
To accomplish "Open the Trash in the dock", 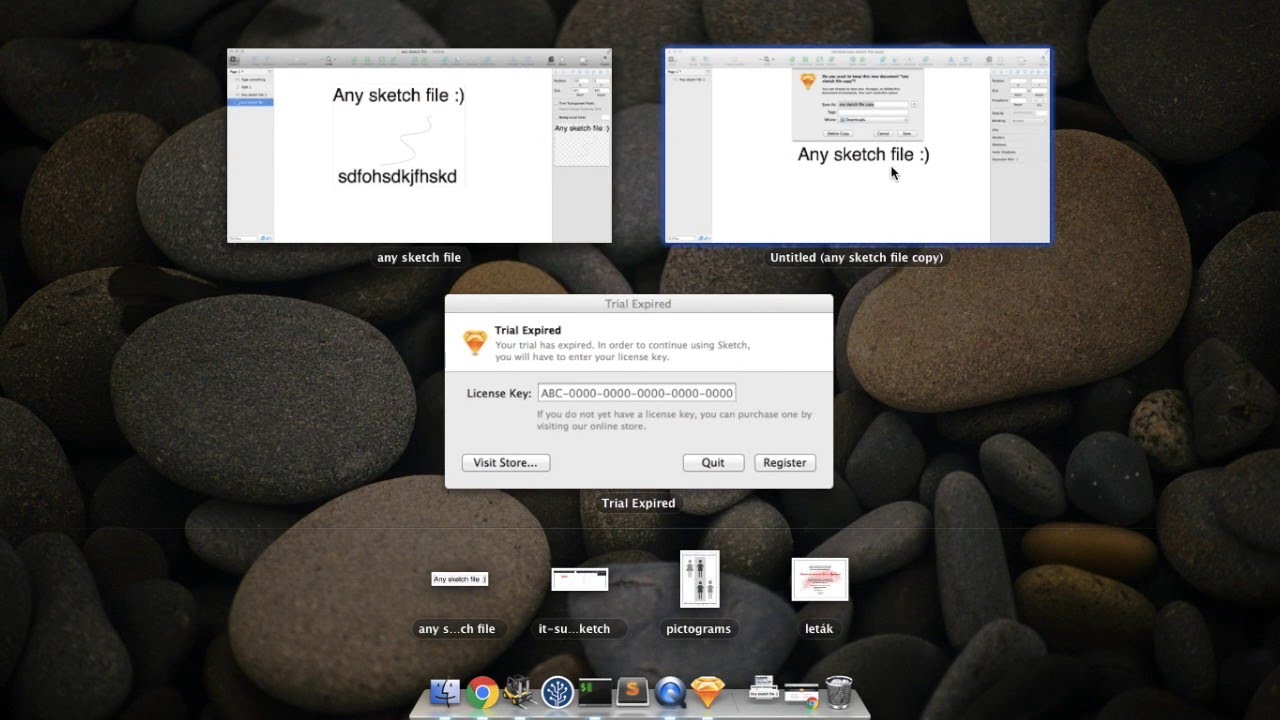I will [839, 692].
